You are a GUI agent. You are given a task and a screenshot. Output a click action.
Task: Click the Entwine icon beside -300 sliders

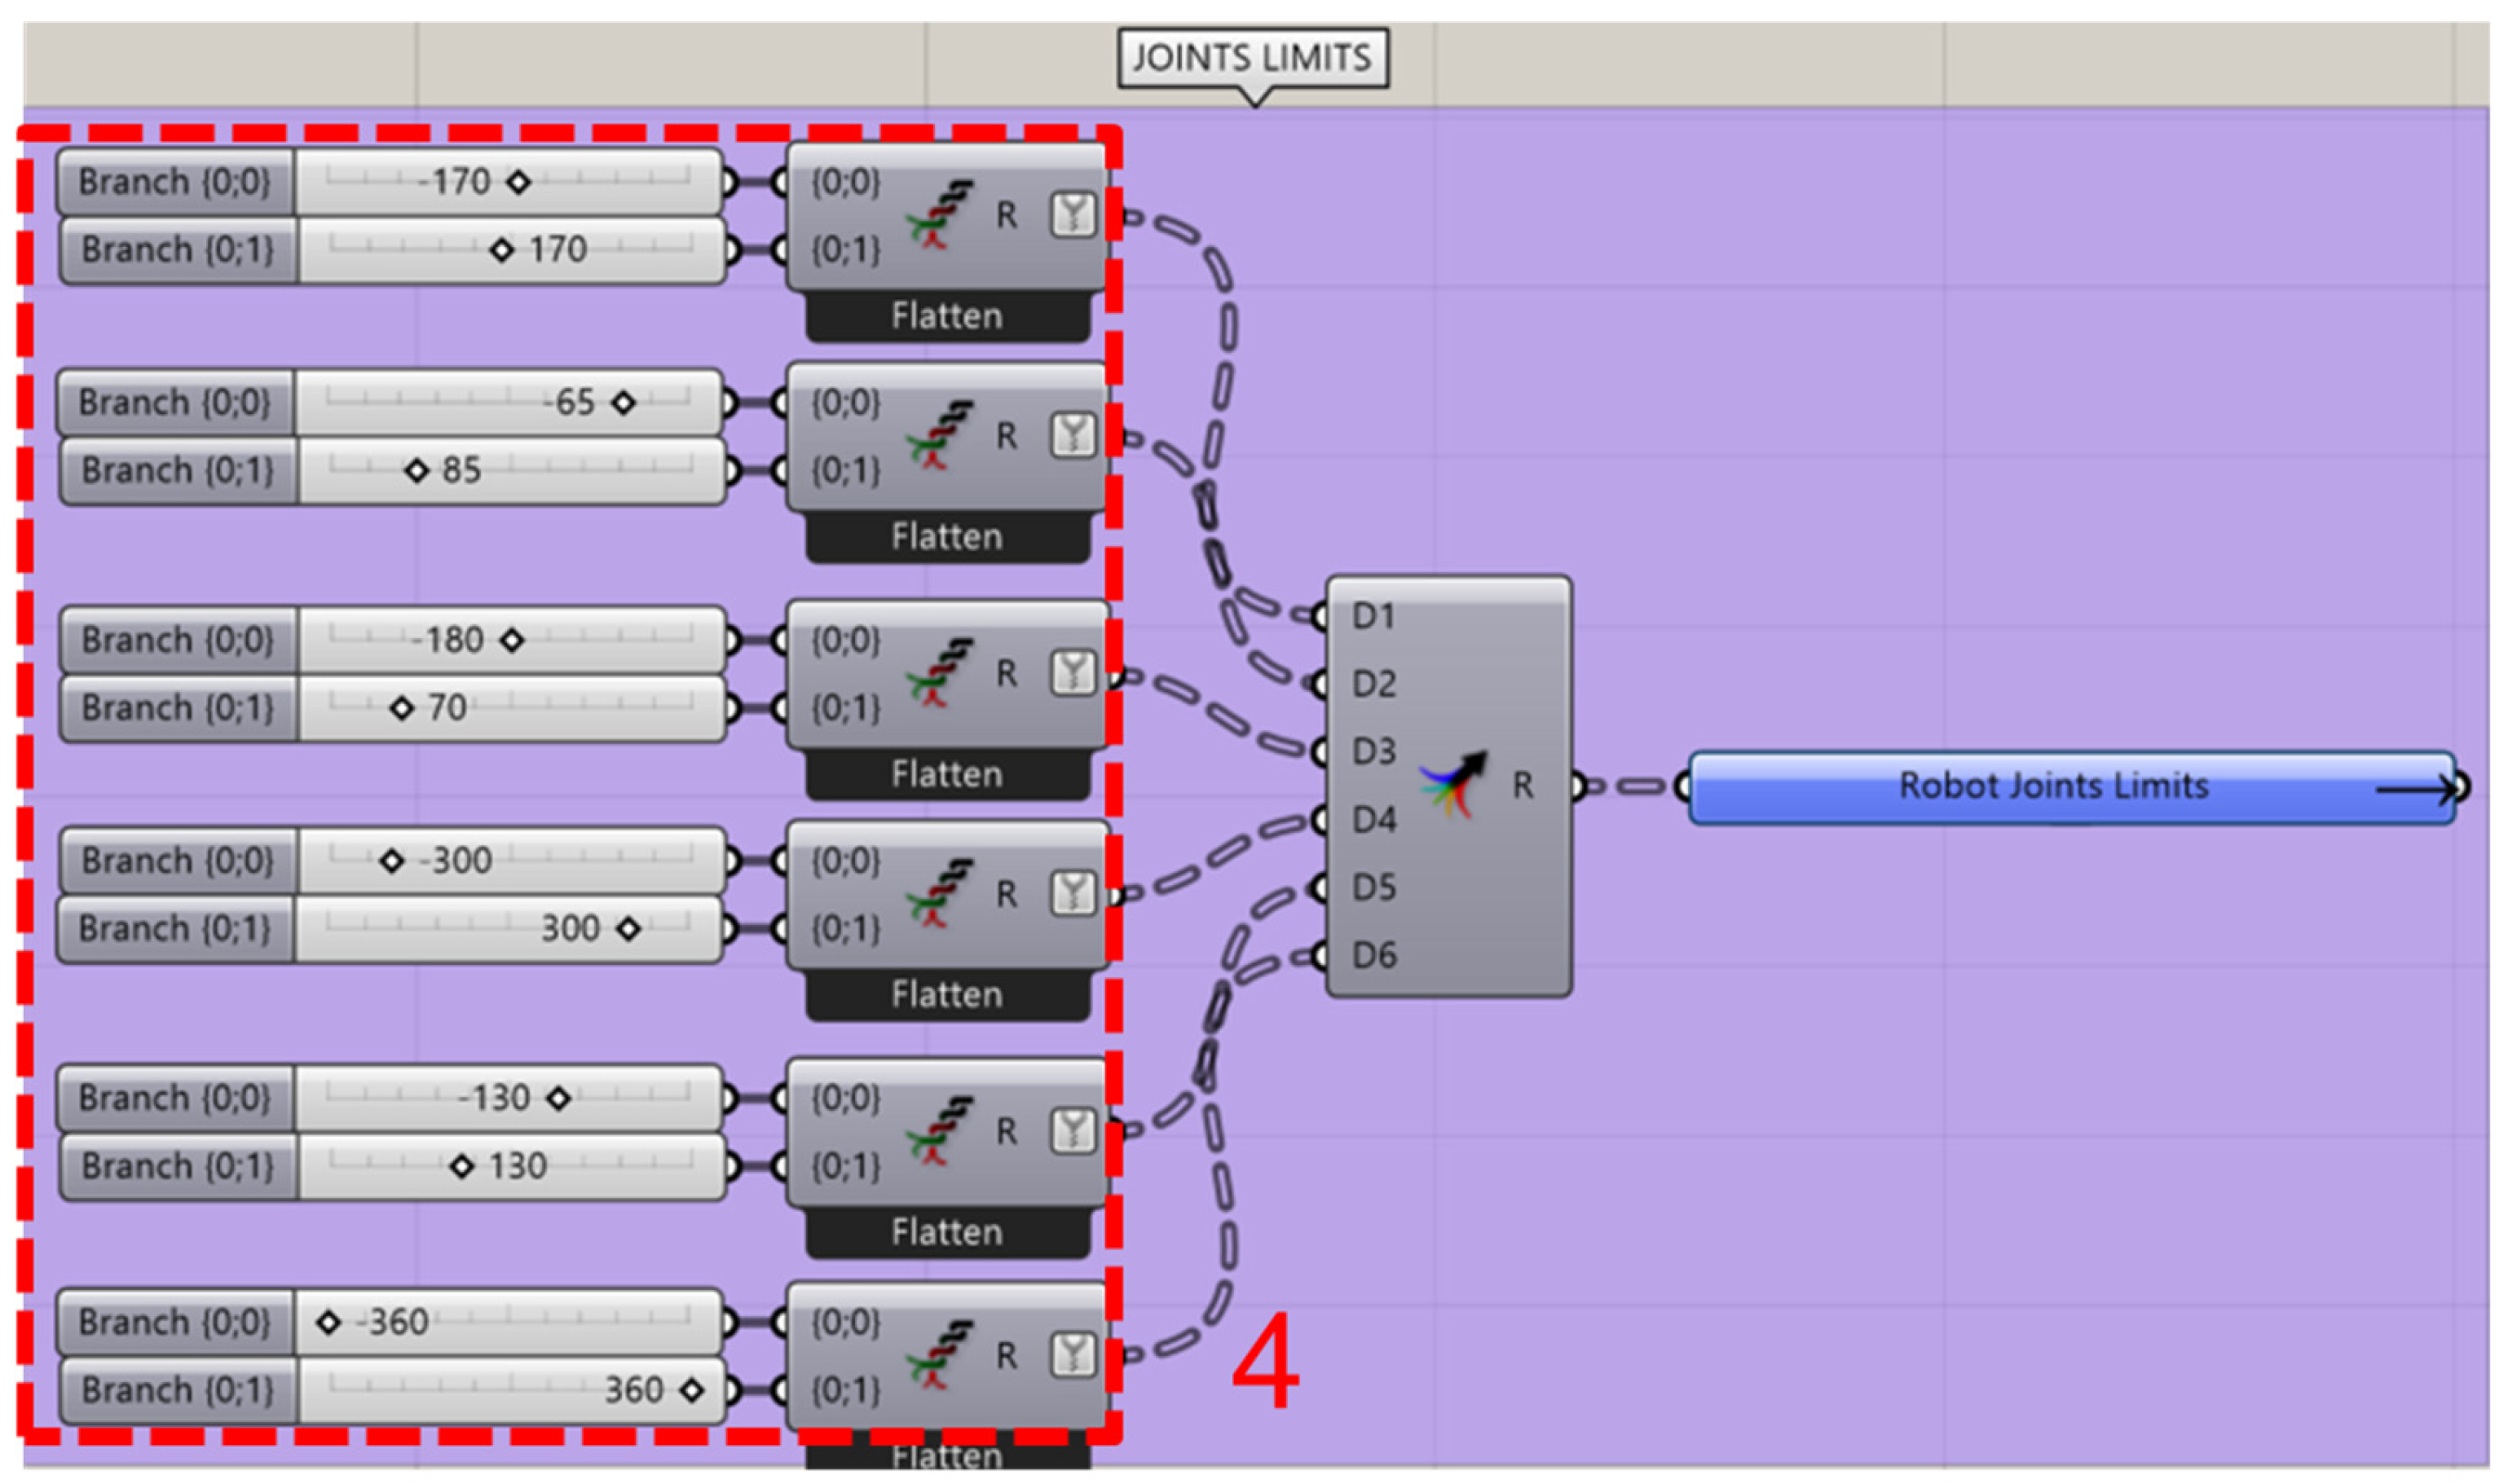pos(938,894)
